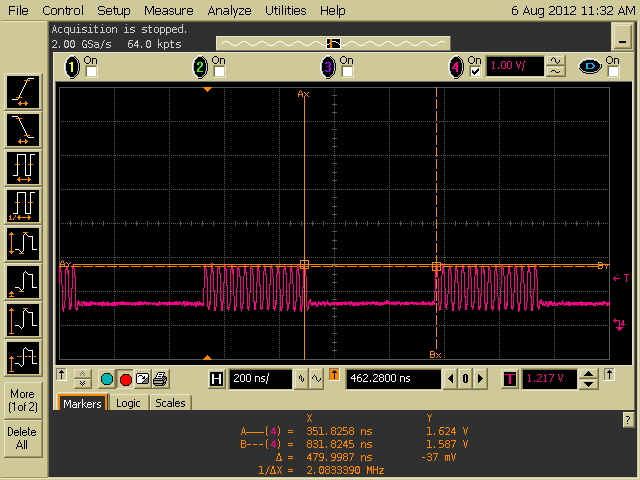Viewport: 640px width, 480px height.
Task: Click the channel 4 number button
Action: (x=456, y=67)
